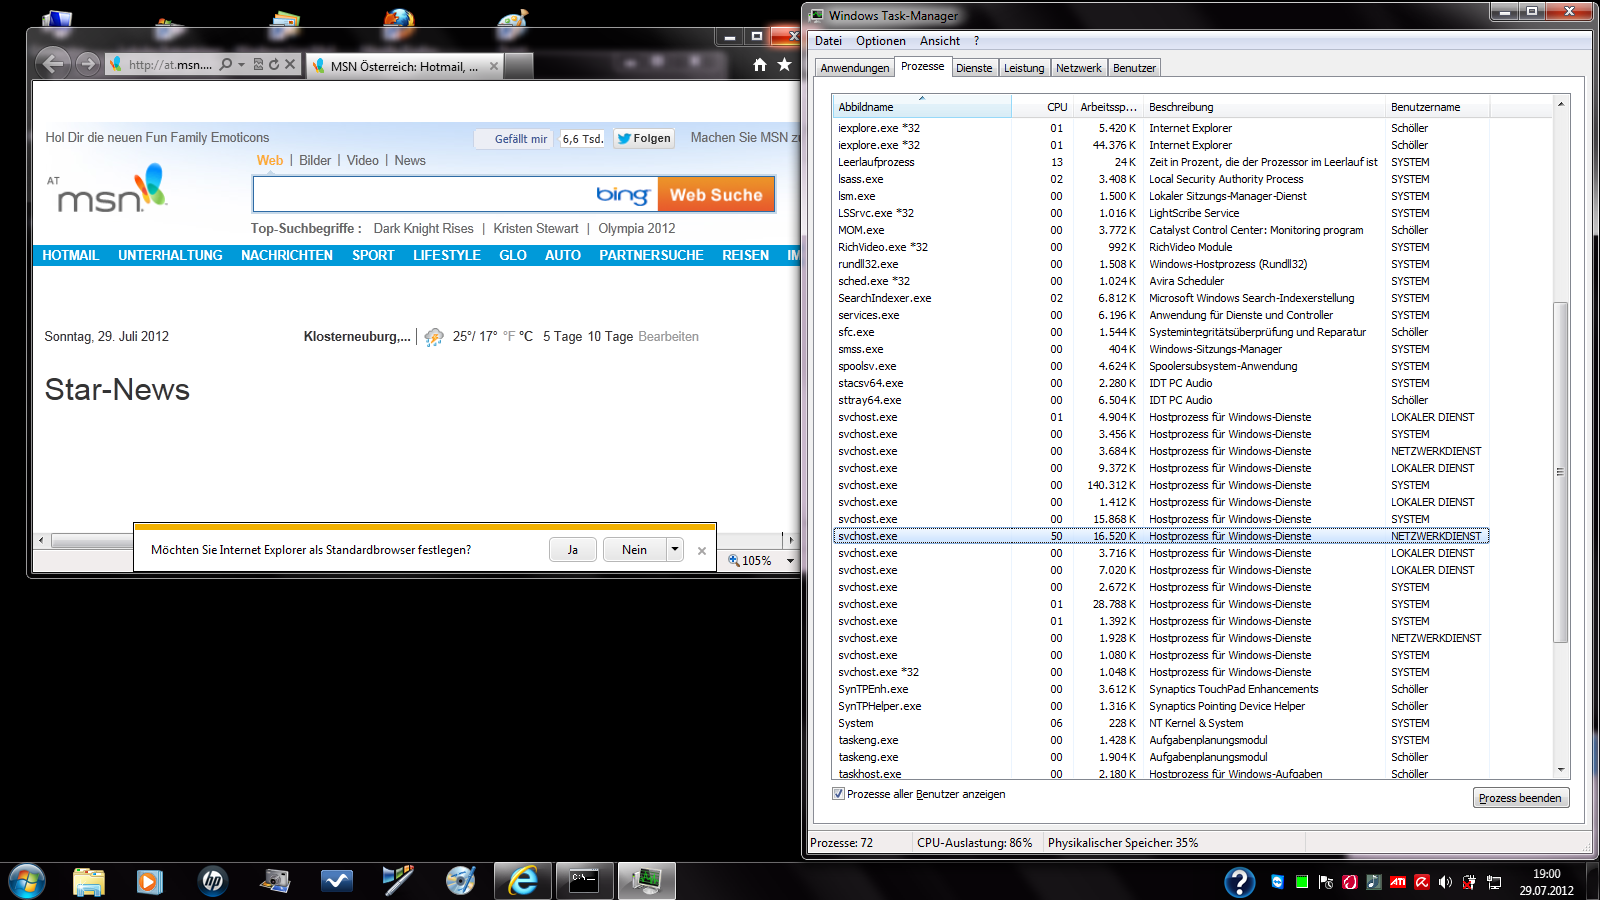Open the Windows Start orb

click(x=26, y=881)
